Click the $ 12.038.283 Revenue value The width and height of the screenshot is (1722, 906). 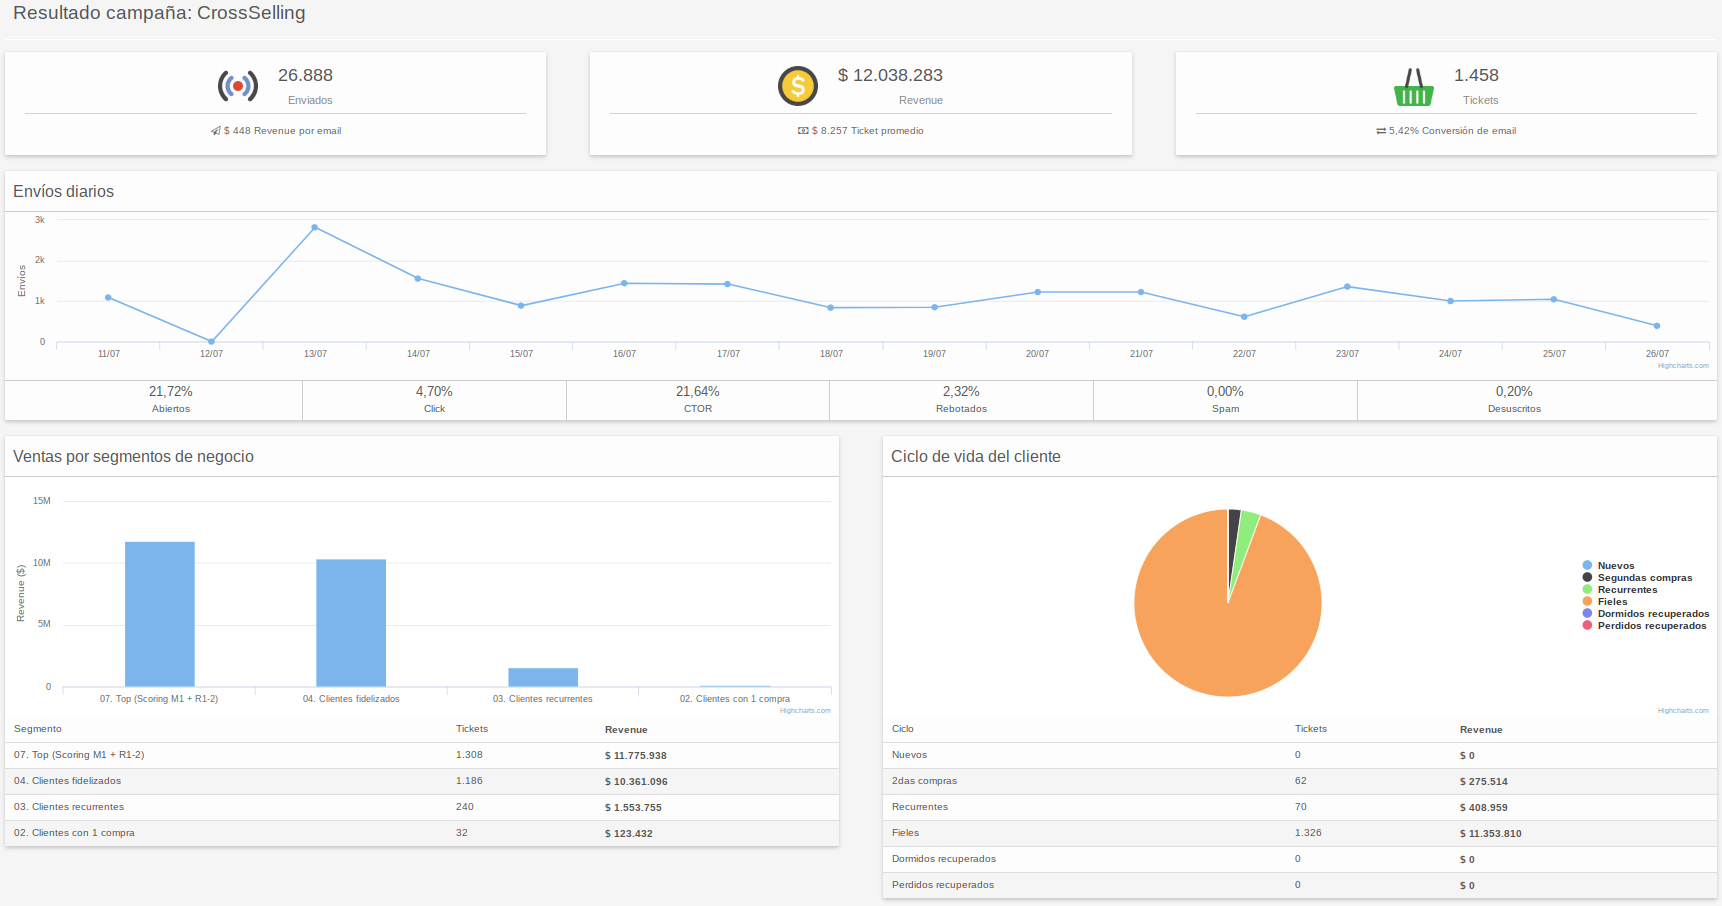click(x=890, y=76)
